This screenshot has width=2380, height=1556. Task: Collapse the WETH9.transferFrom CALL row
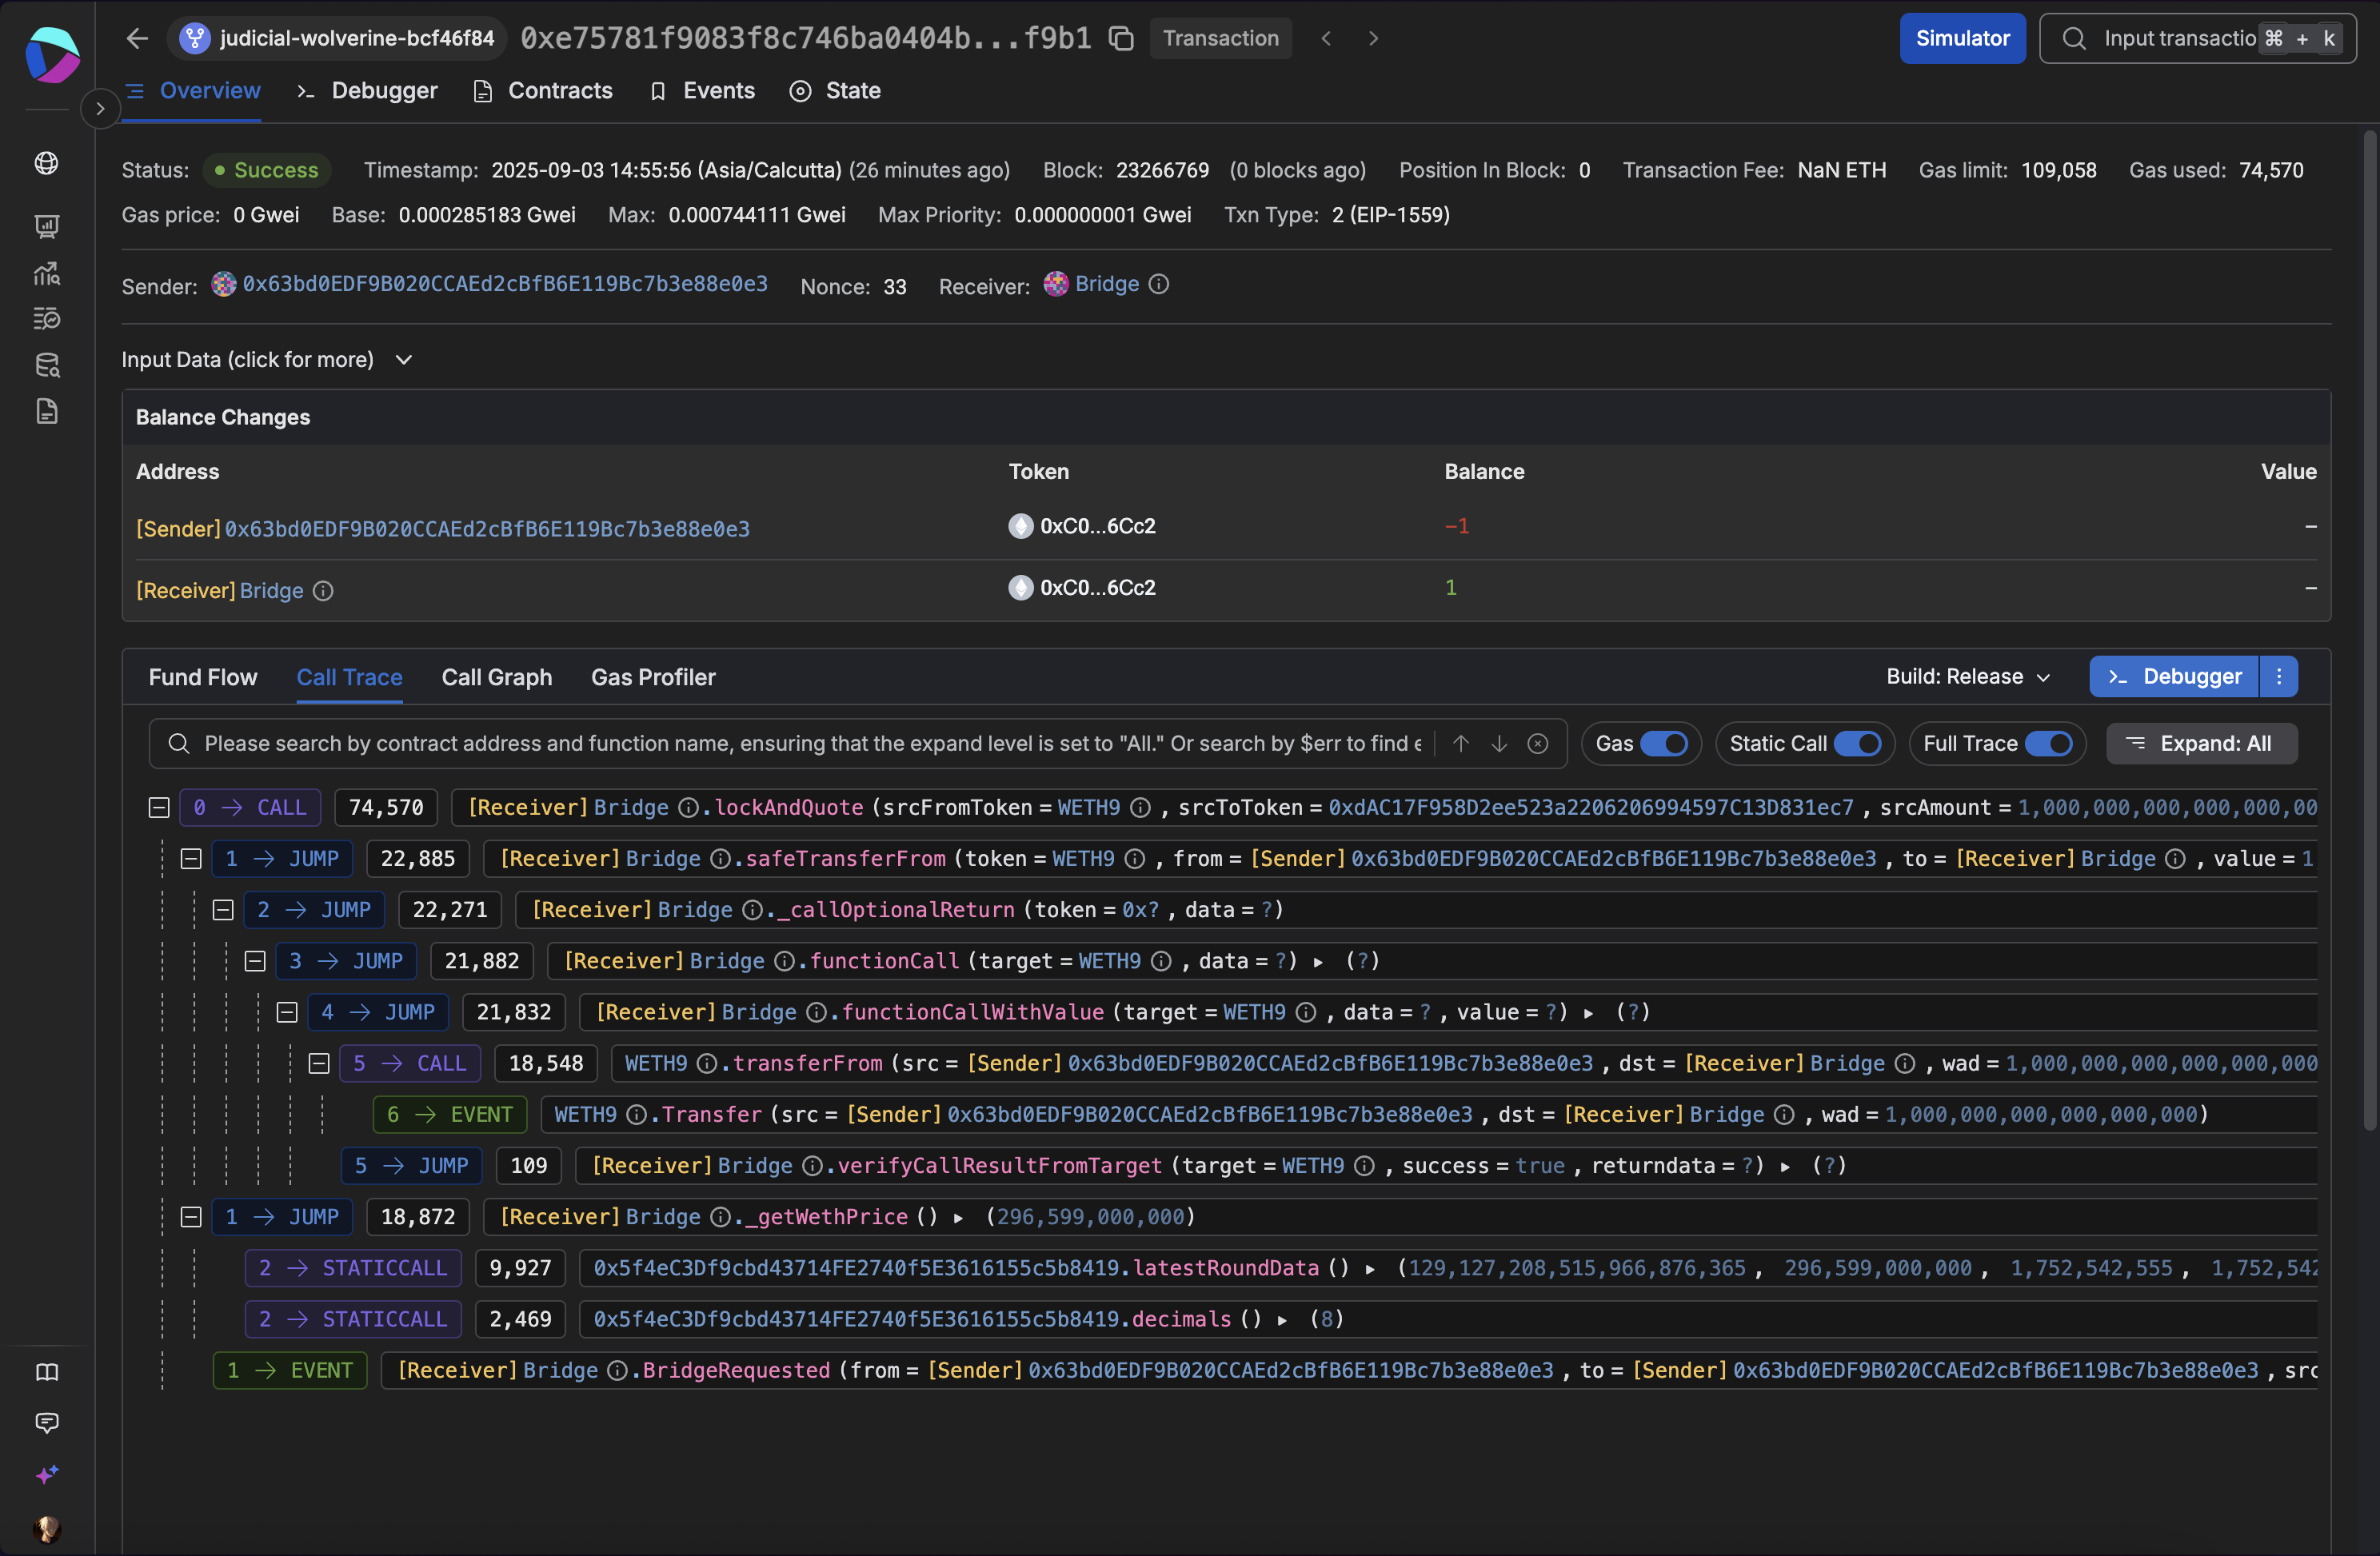(319, 1063)
